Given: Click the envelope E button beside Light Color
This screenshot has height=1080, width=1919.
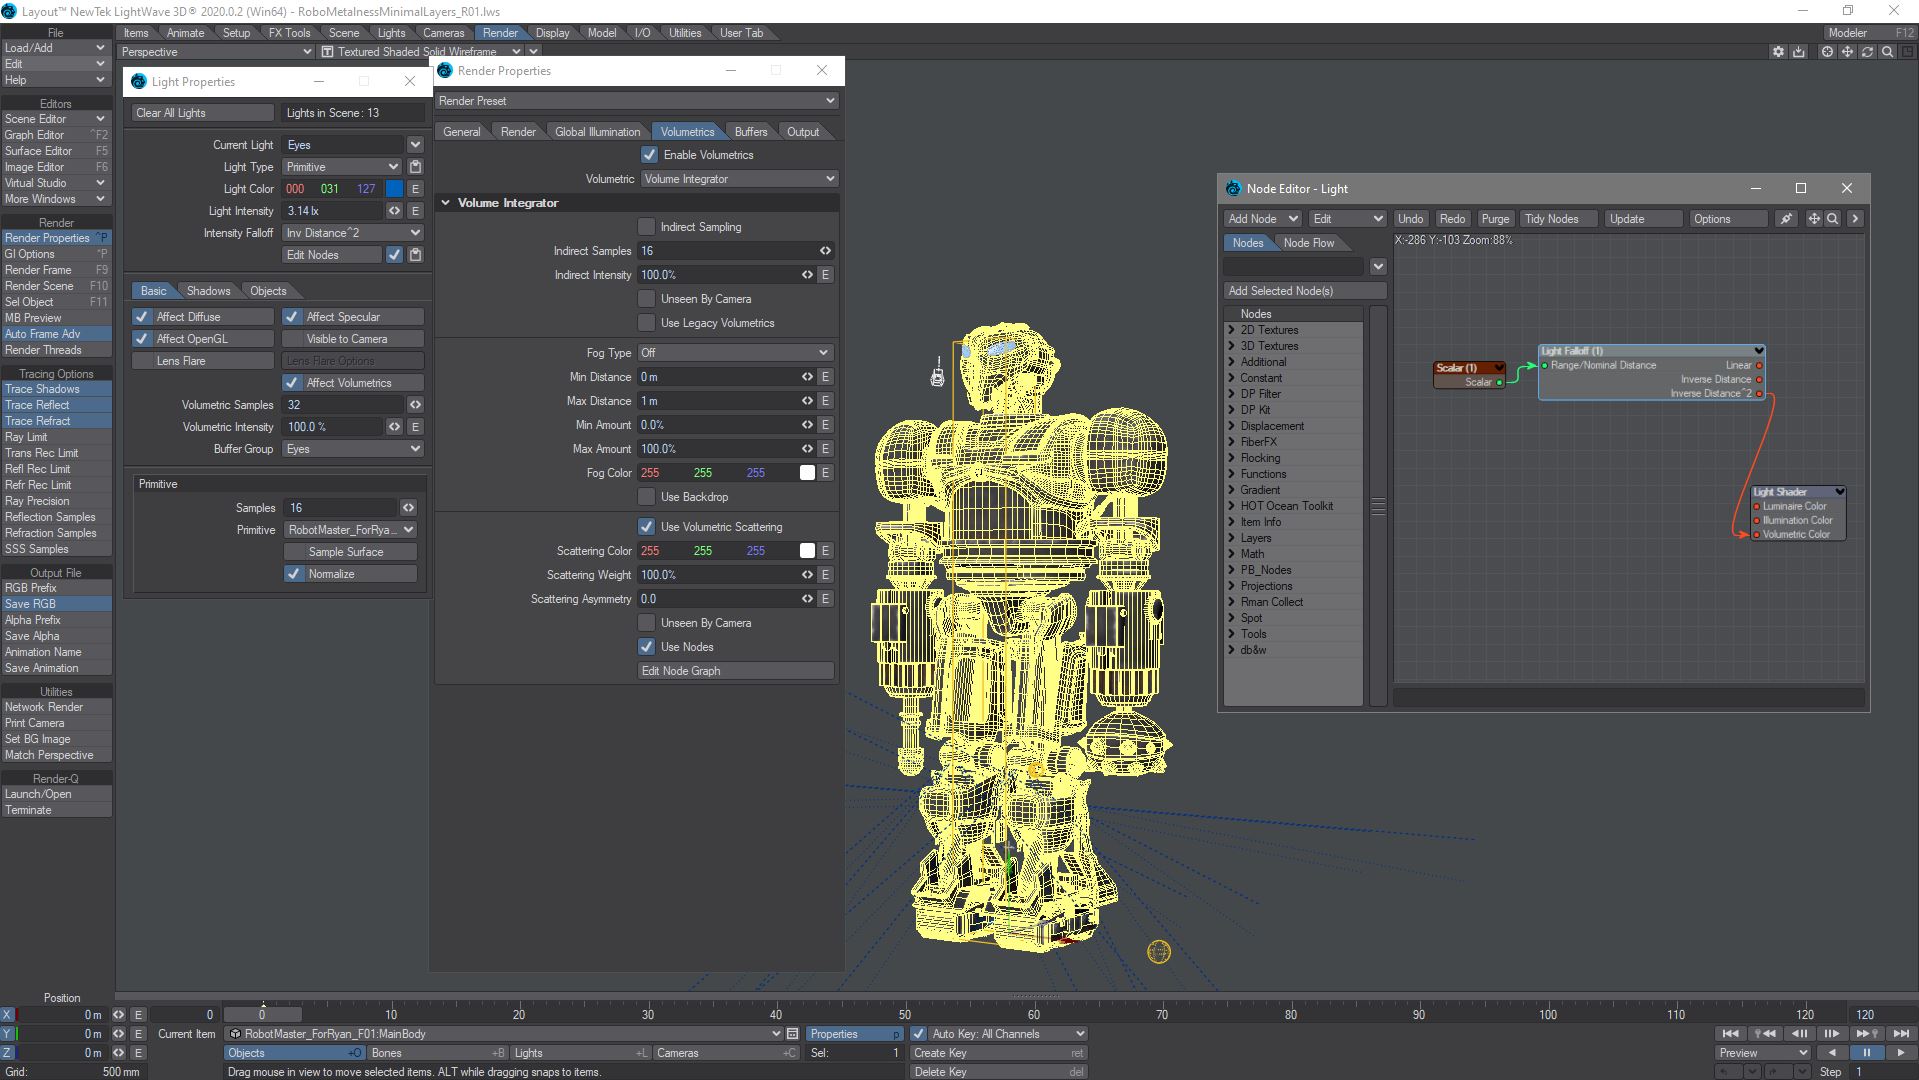Looking at the screenshot, I should coord(415,189).
